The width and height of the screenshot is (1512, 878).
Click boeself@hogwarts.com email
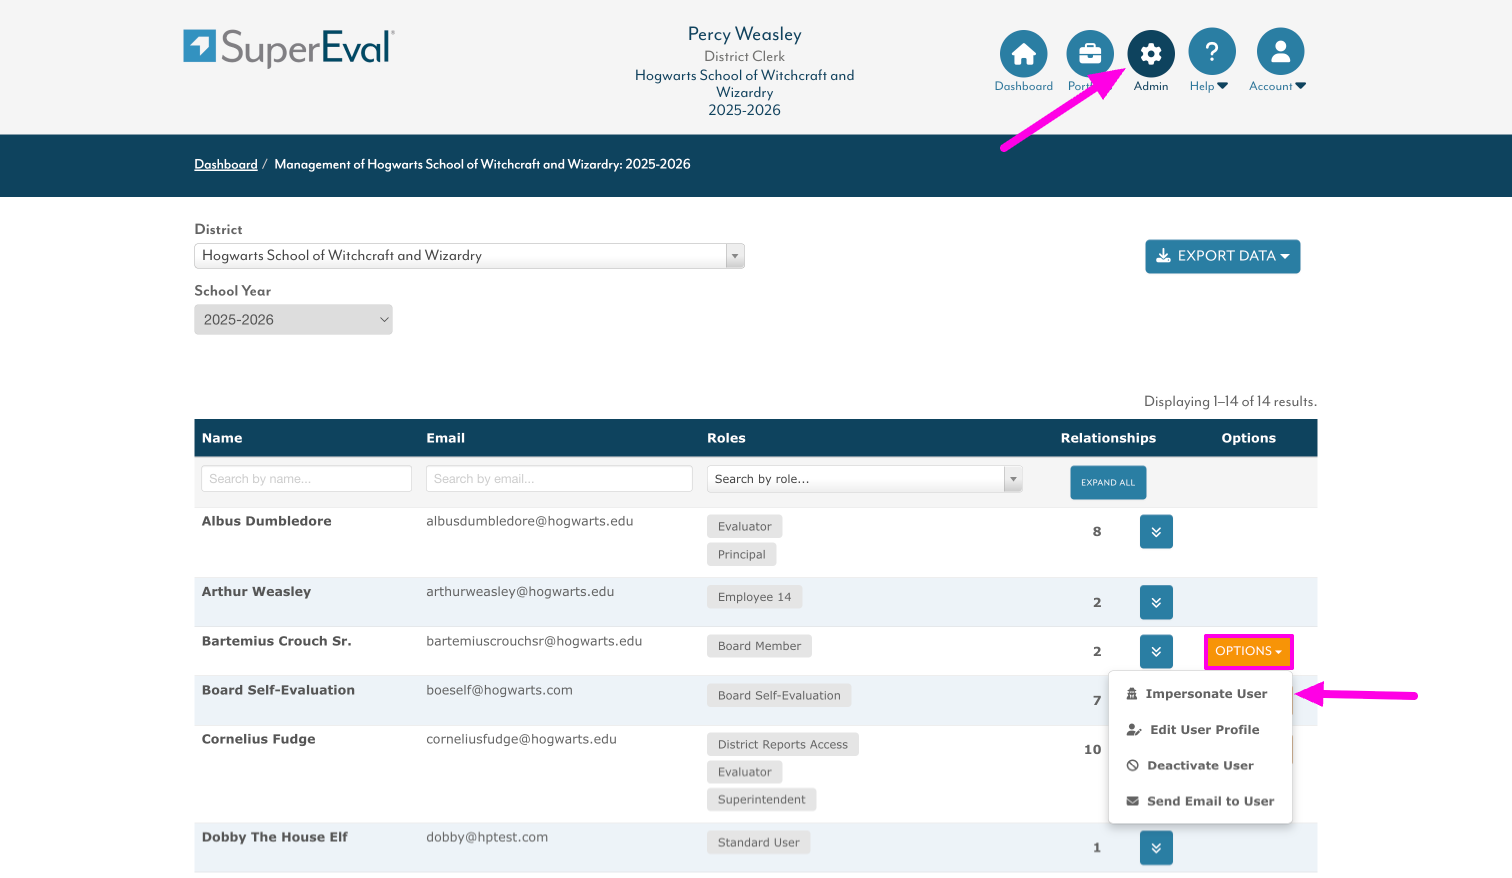tap(499, 690)
